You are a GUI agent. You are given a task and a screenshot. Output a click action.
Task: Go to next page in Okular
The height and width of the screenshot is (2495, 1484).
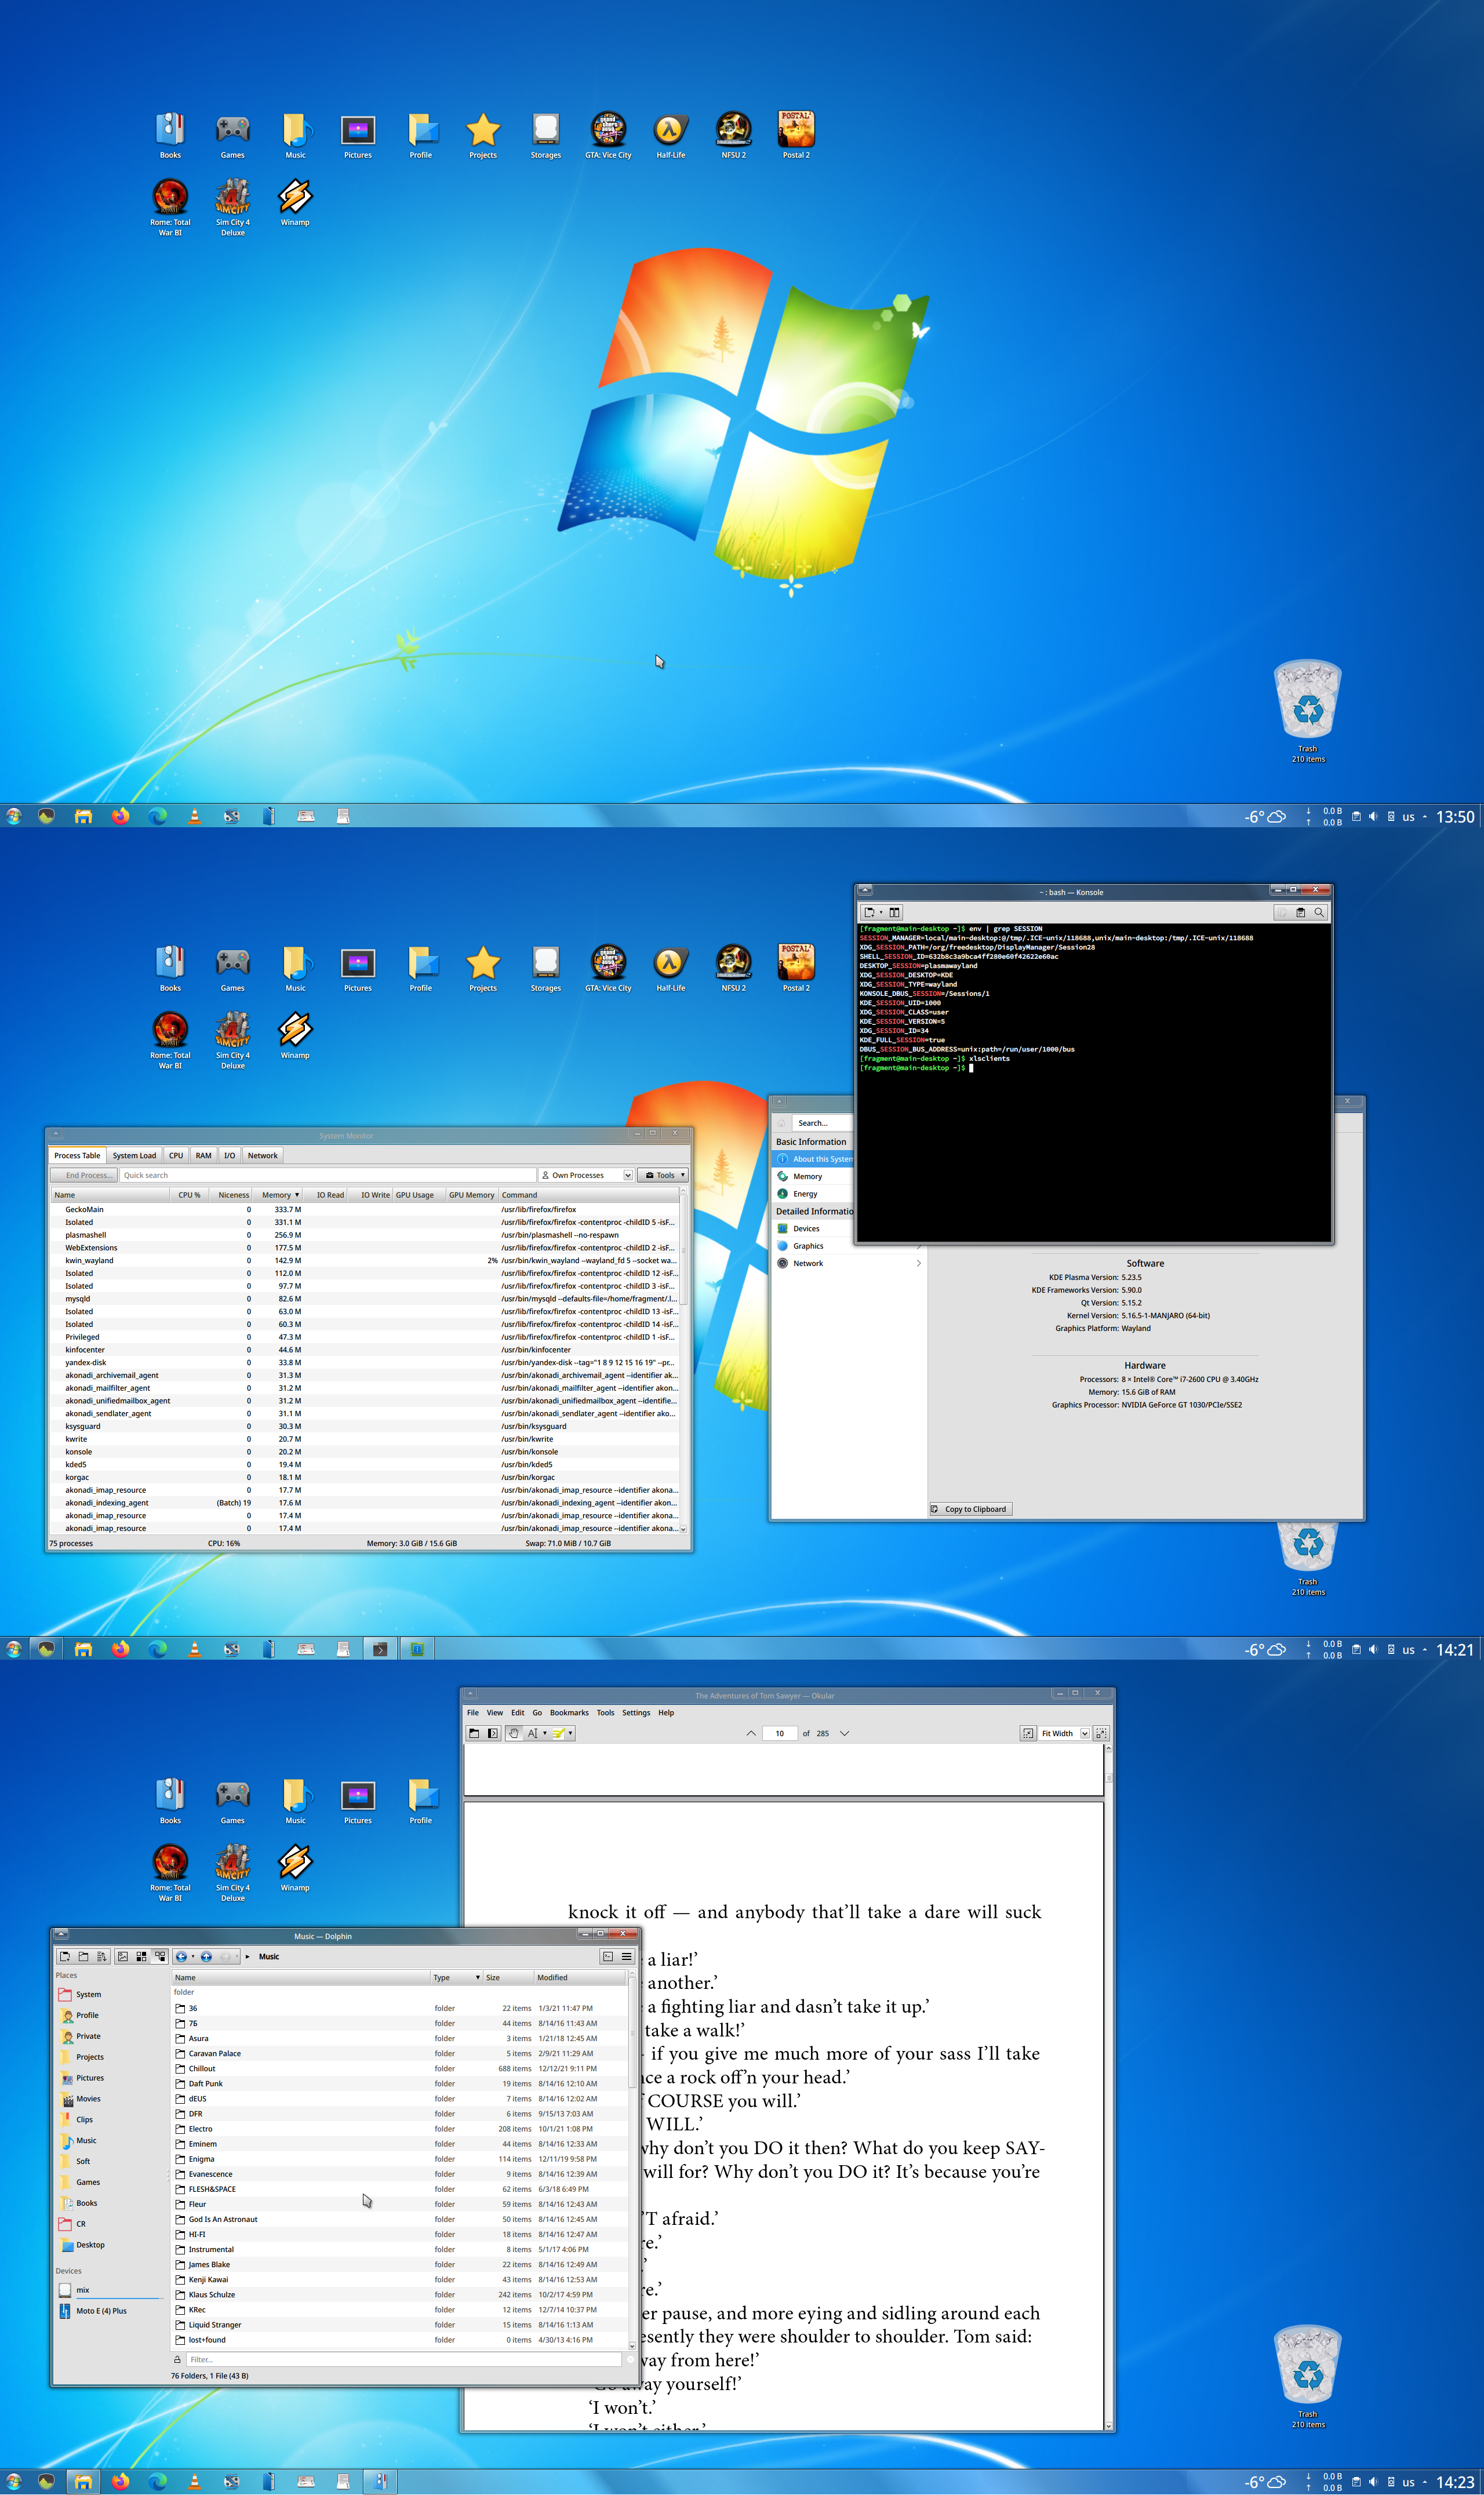pos(844,1733)
